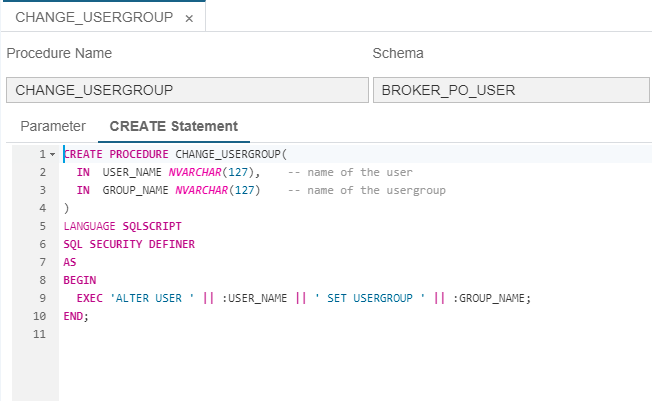
Task: Click the :GROUP_NAME variable on line 9
Action: click(489, 298)
